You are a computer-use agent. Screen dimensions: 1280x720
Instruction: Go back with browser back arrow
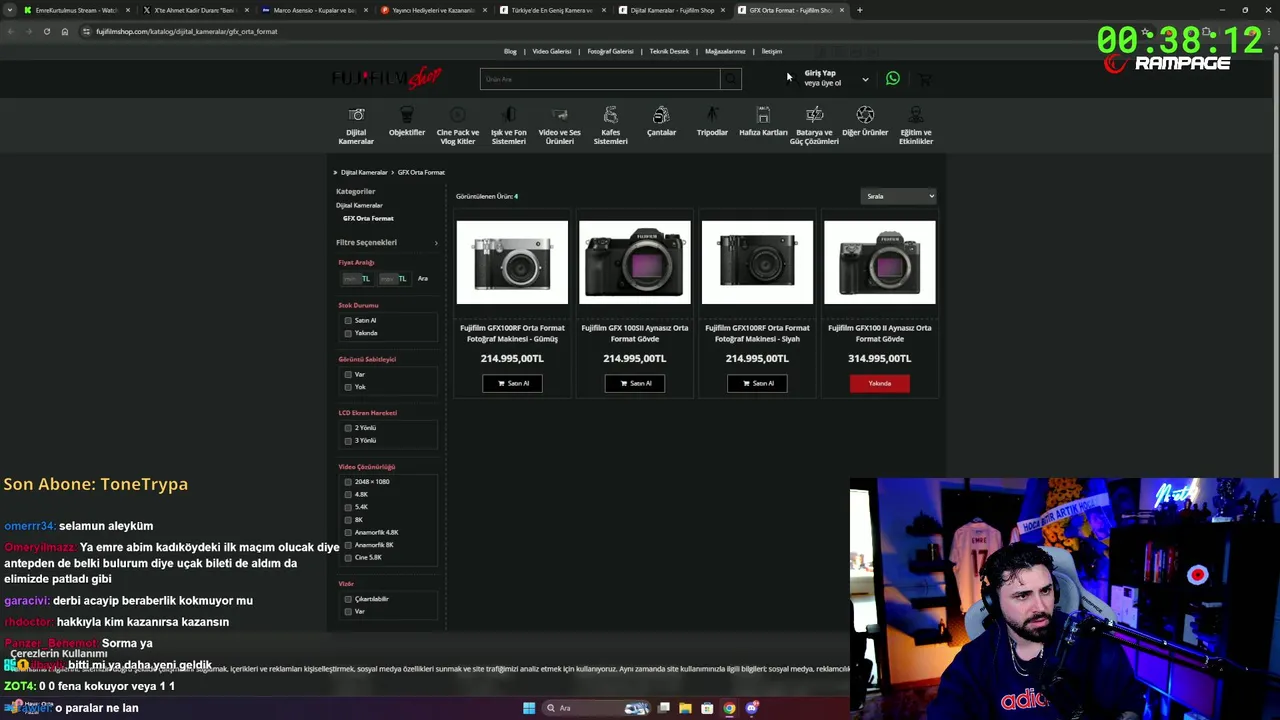click(10, 31)
